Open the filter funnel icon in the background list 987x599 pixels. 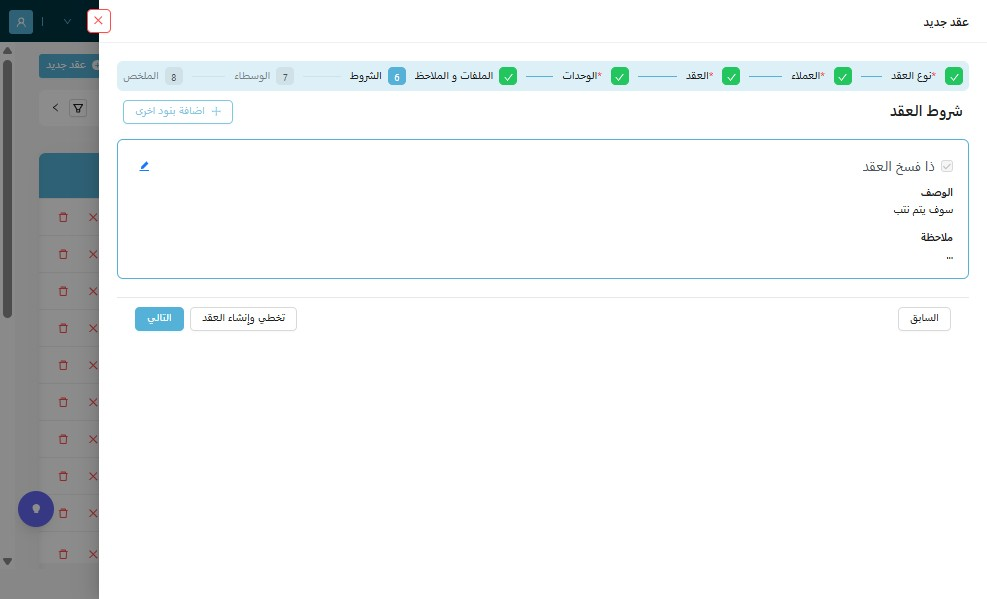click(x=78, y=108)
